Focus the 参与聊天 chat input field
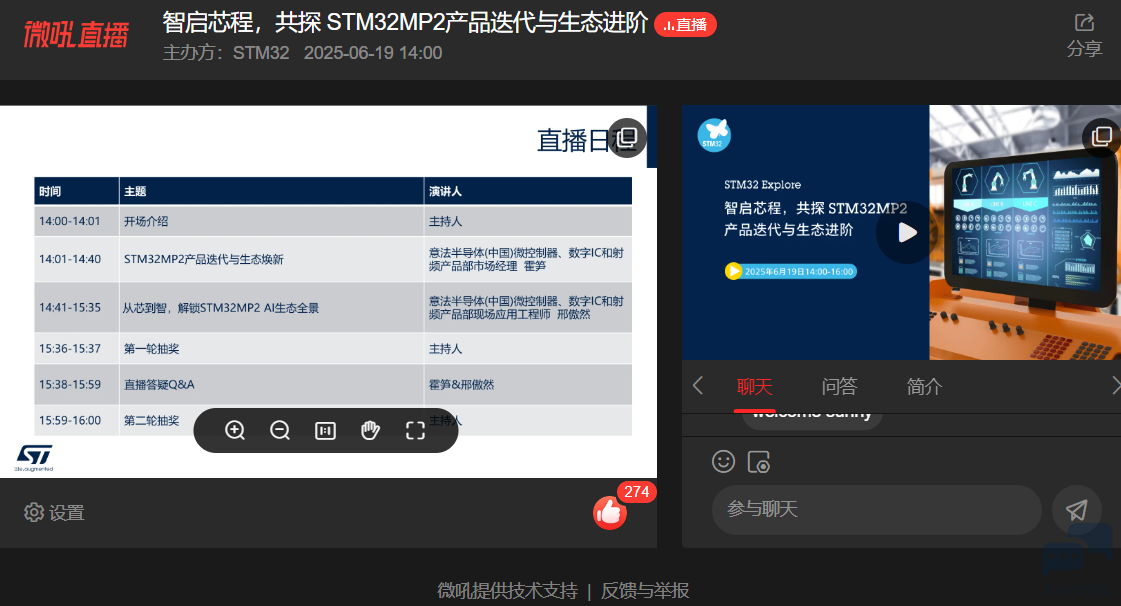The height and width of the screenshot is (606, 1121). [x=876, y=510]
